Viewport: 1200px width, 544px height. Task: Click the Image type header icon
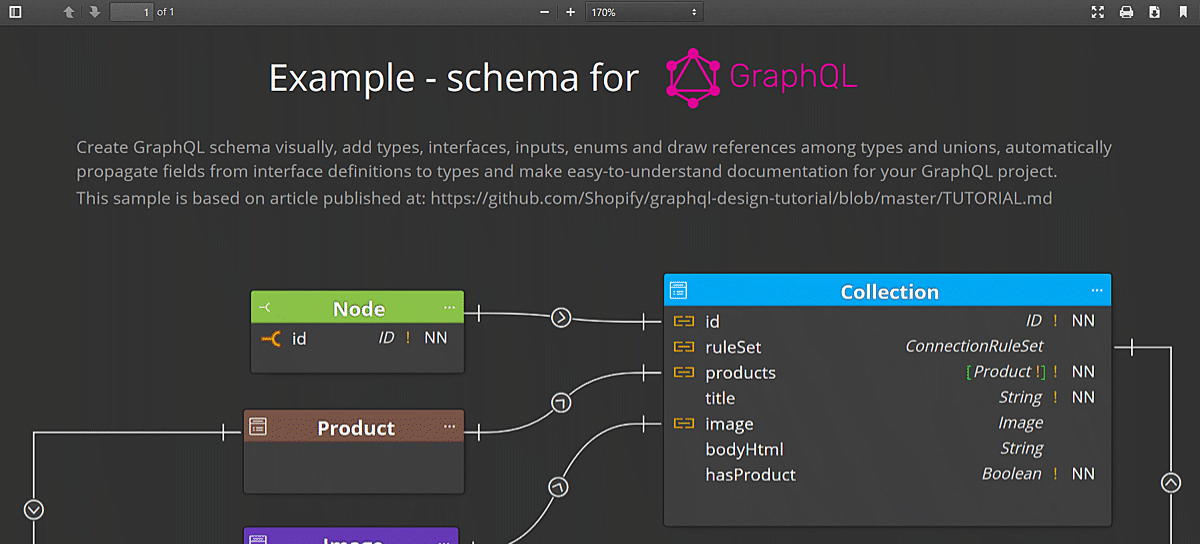(257, 538)
